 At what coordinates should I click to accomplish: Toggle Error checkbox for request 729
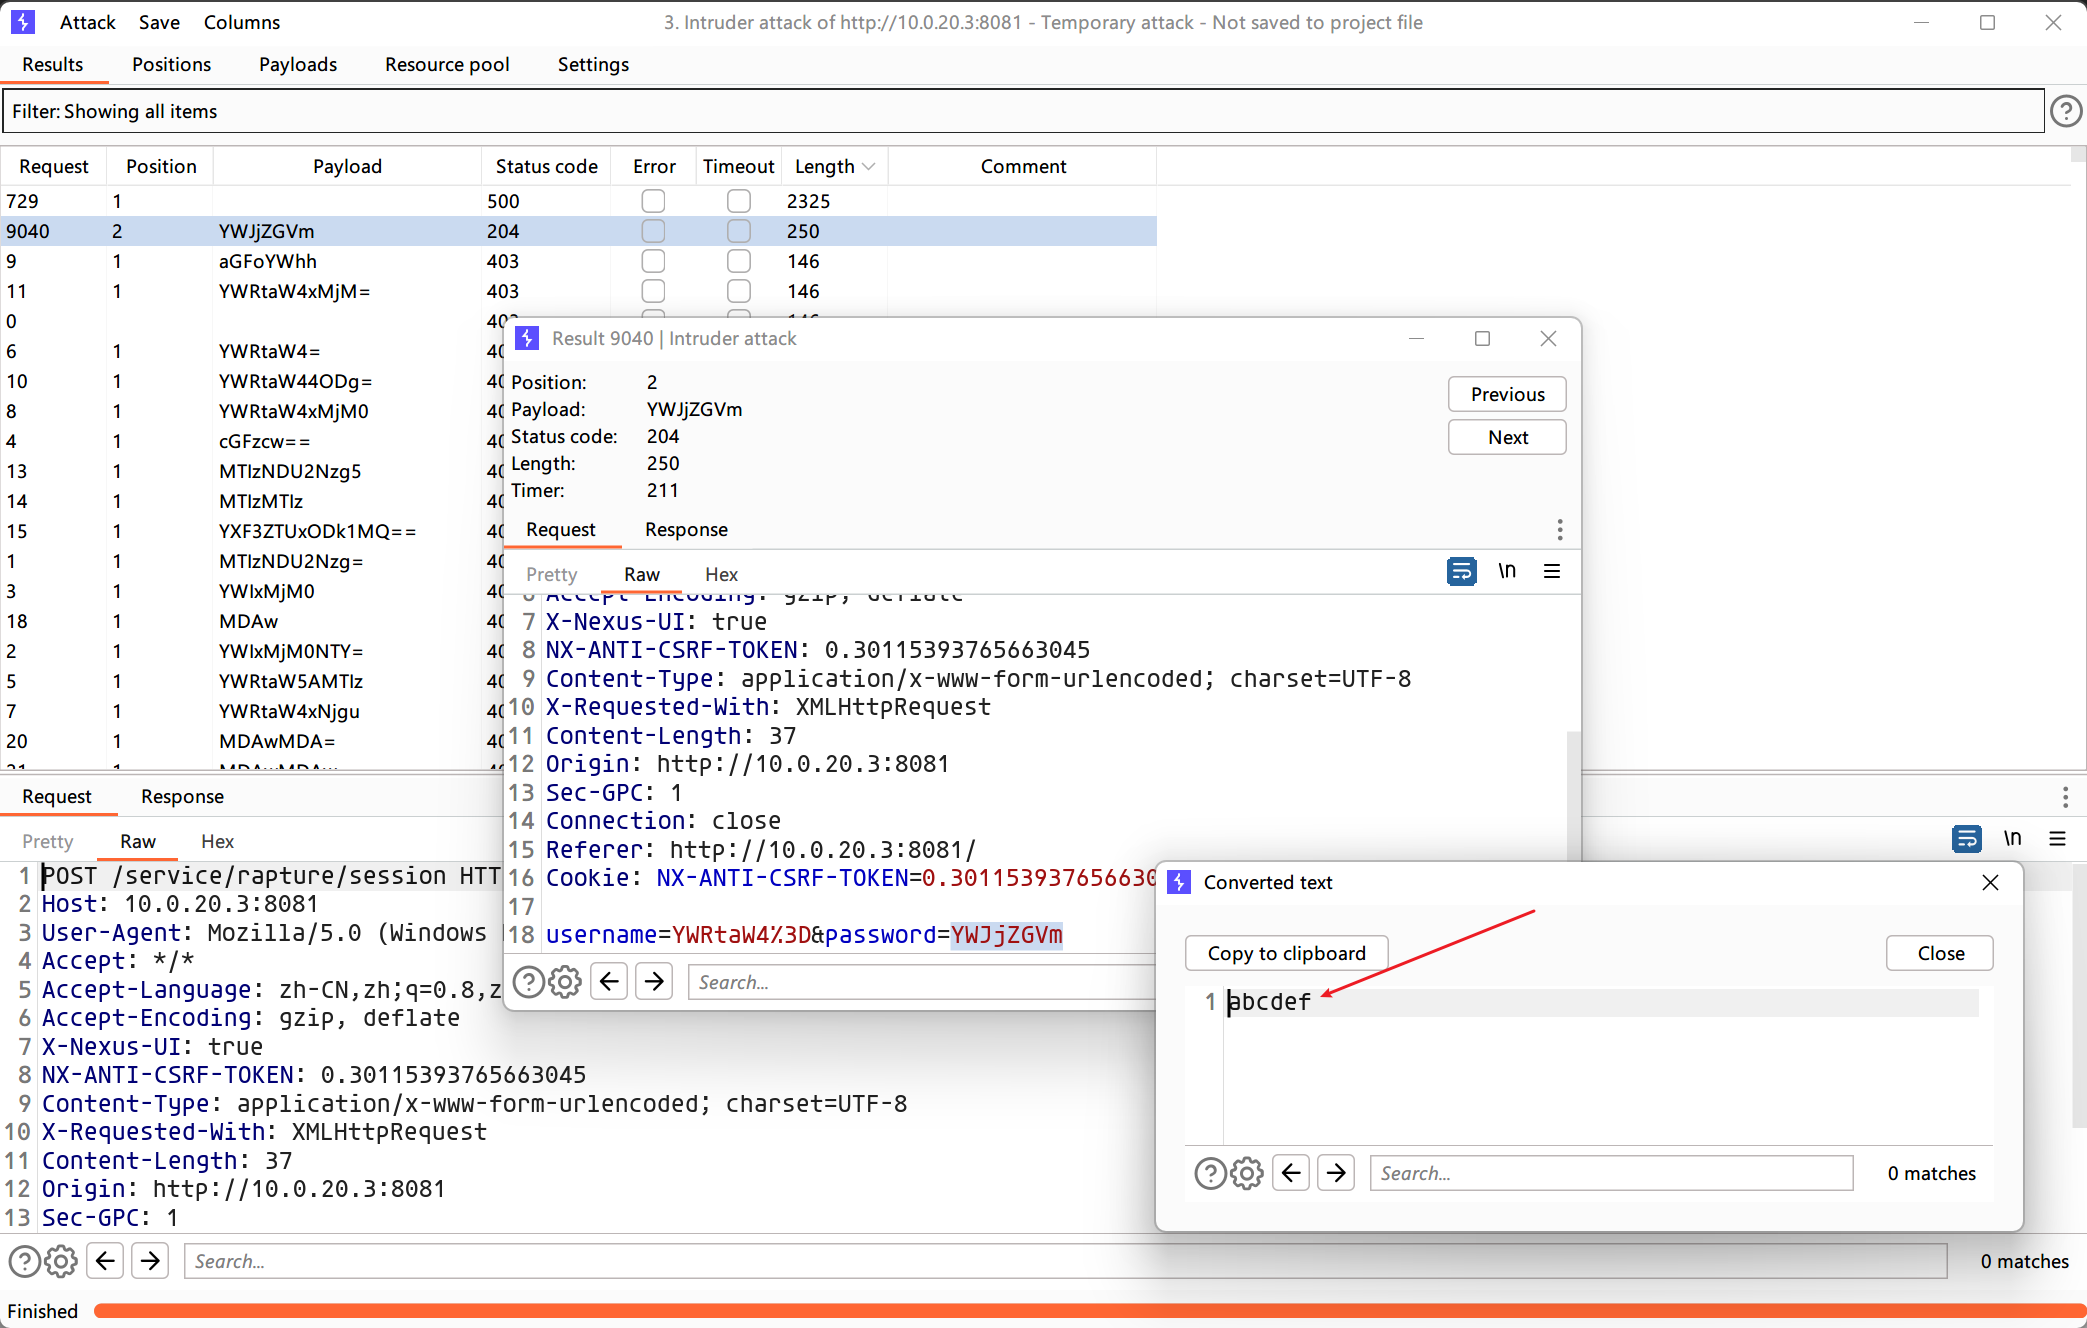pyautogui.click(x=653, y=201)
